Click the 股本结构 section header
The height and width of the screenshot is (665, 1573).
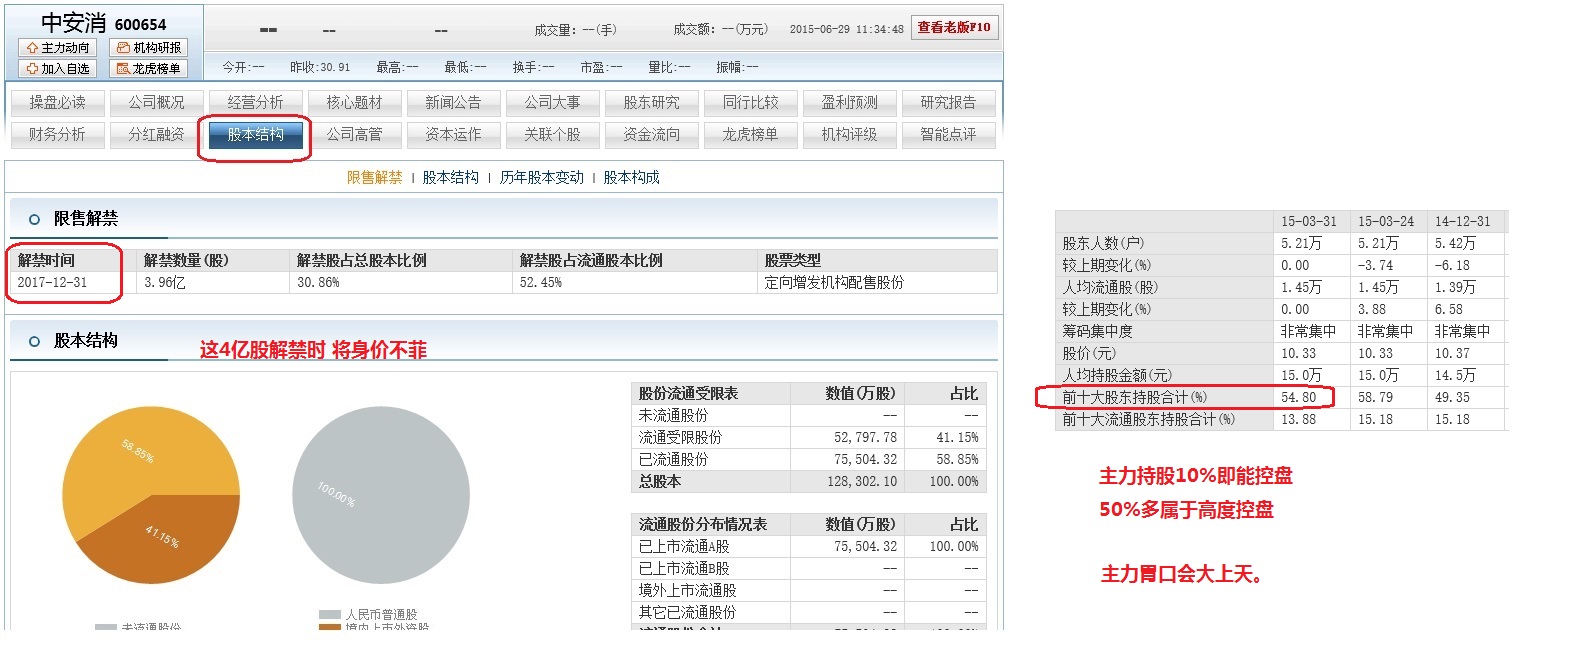86,341
